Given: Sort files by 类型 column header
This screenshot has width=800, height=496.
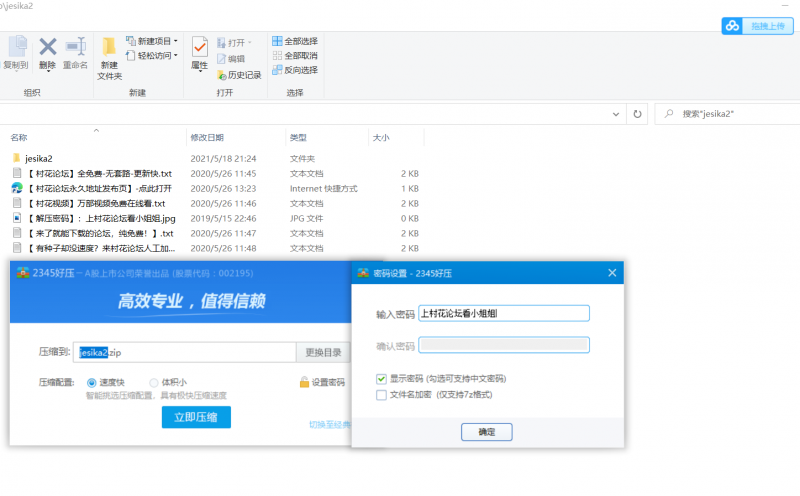Looking at the screenshot, I should tap(298, 137).
